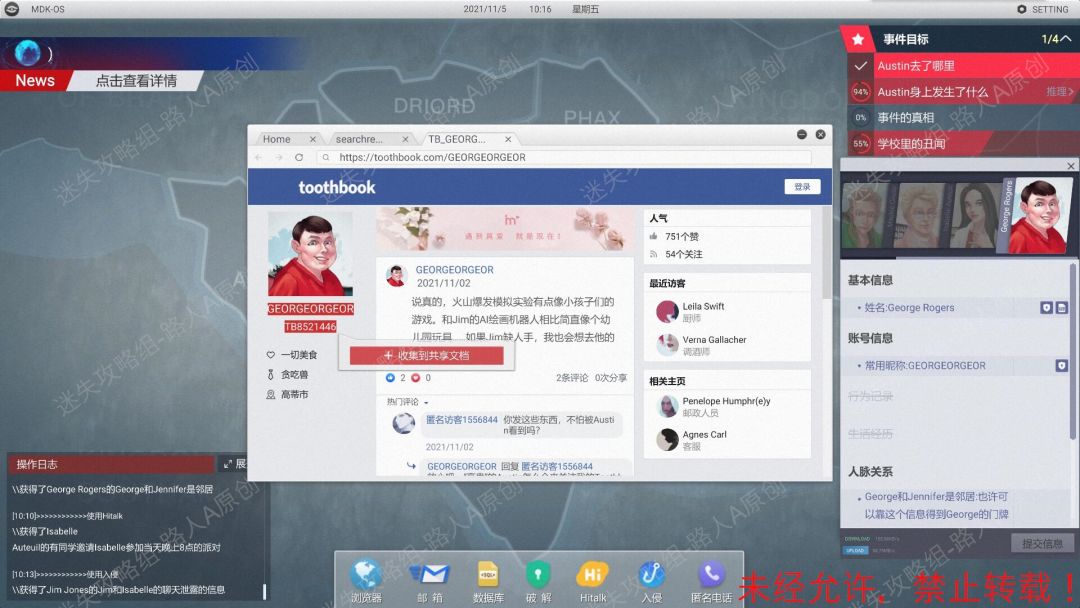Viewport: 1080px width, 608px height.
Task: Select the TB_GEORG... tab
Action: pyautogui.click(x=457, y=139)
